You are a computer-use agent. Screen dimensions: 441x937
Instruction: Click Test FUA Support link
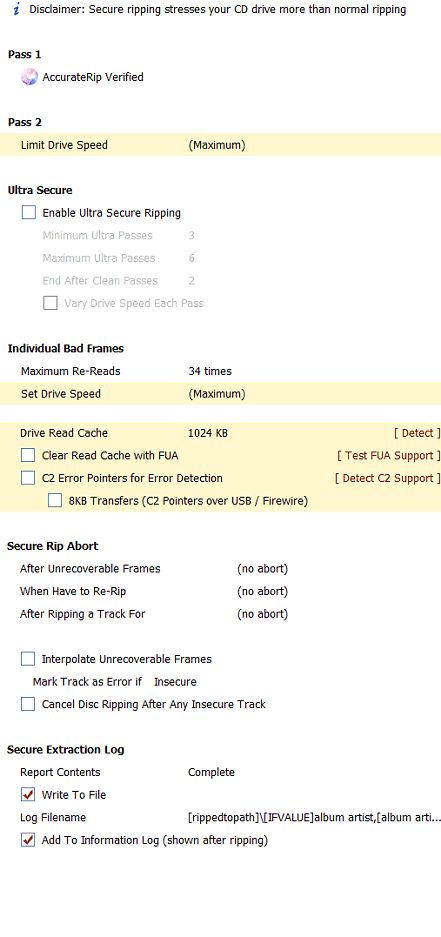[389, 455]
